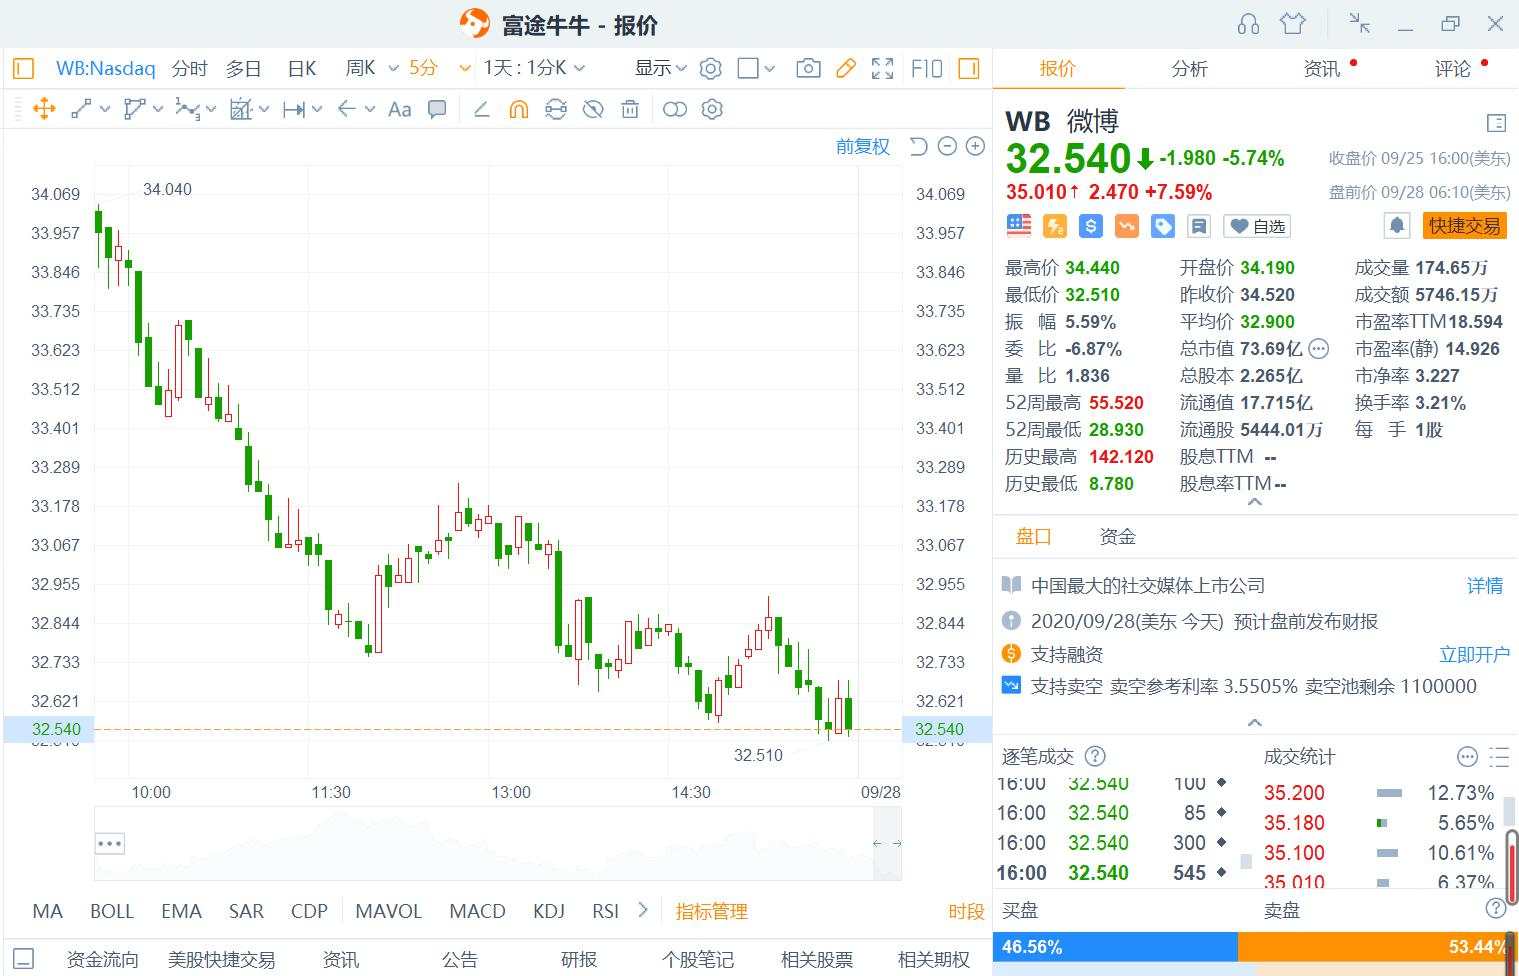Screen dimensions: 1519x976
Task: Open 详情 company details link
Action: [x=1485, y=585]
